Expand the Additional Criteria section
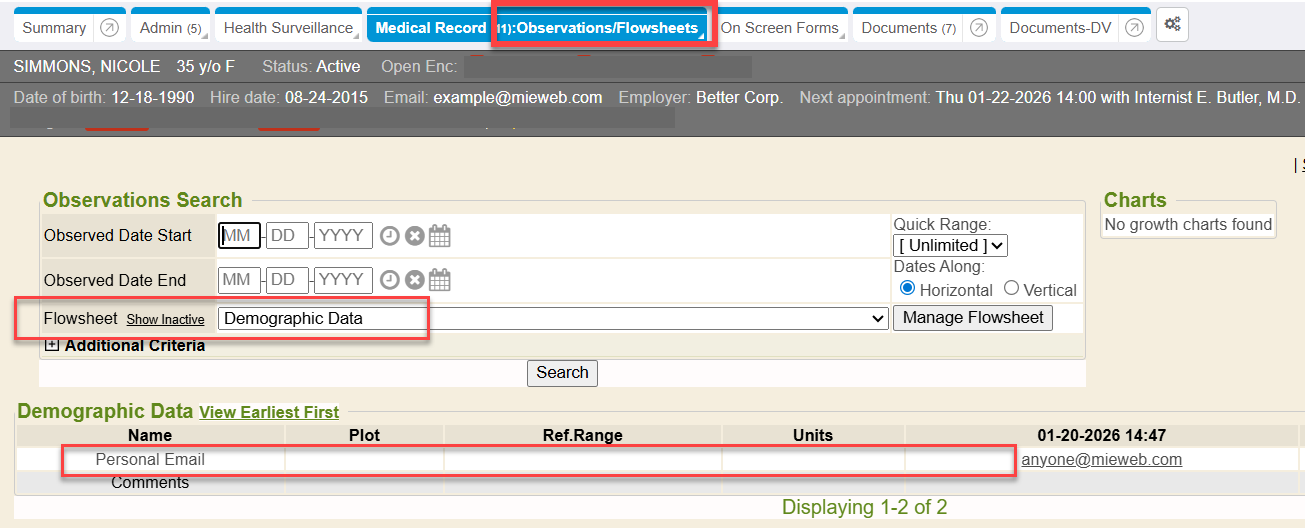The image size is (1305, 528). [53, 345]
